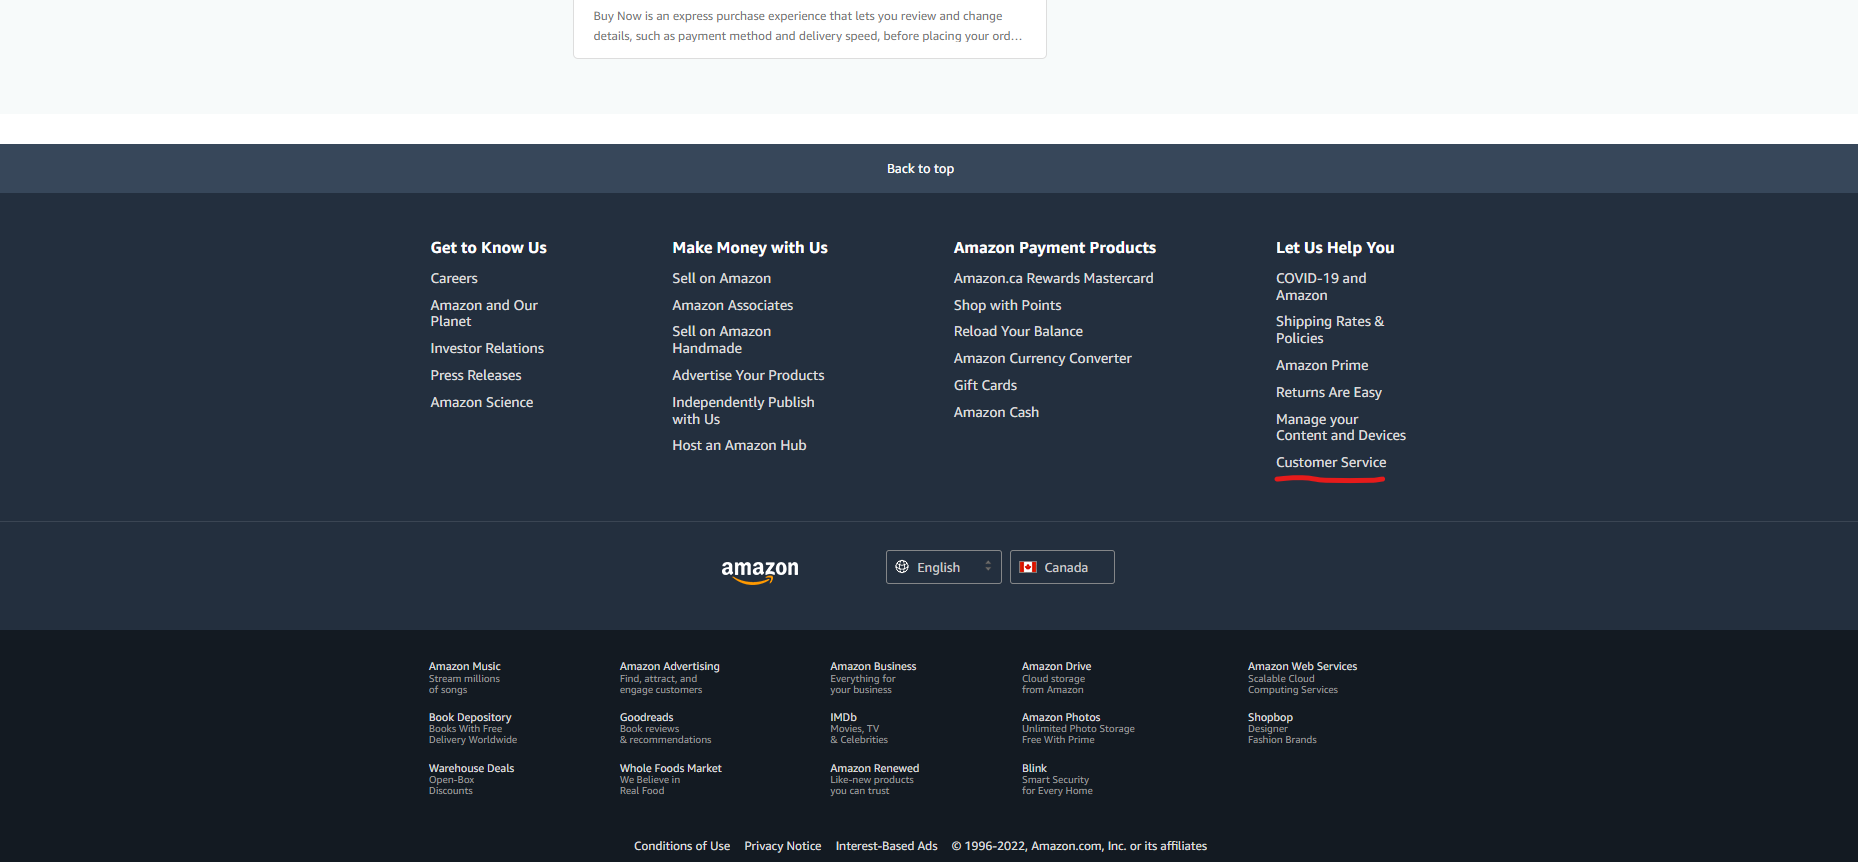Read the Privacy Notice
This screenshot has height=862, width=1858.
click(x=783, y=846)
